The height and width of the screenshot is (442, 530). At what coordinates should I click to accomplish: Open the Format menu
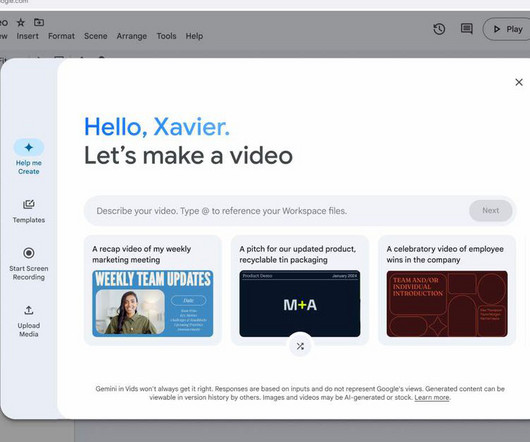click(61, 36)
